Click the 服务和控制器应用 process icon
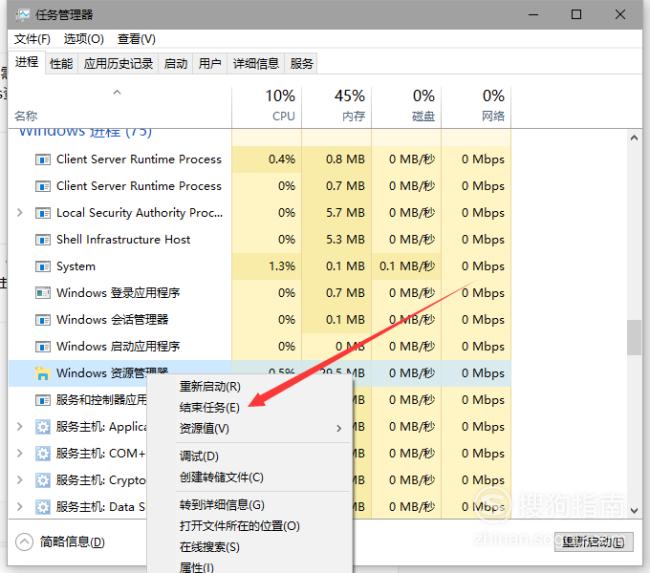Viewport: 650px width, 573px height. pyautogui.click(x=43, y=400)
